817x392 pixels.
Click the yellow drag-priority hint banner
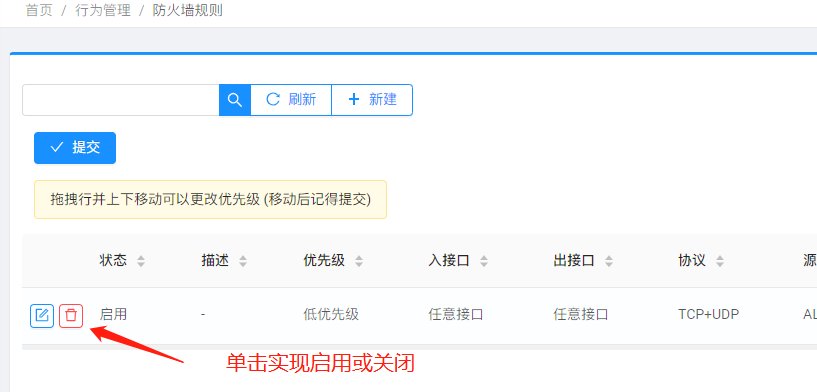point(211,199)
